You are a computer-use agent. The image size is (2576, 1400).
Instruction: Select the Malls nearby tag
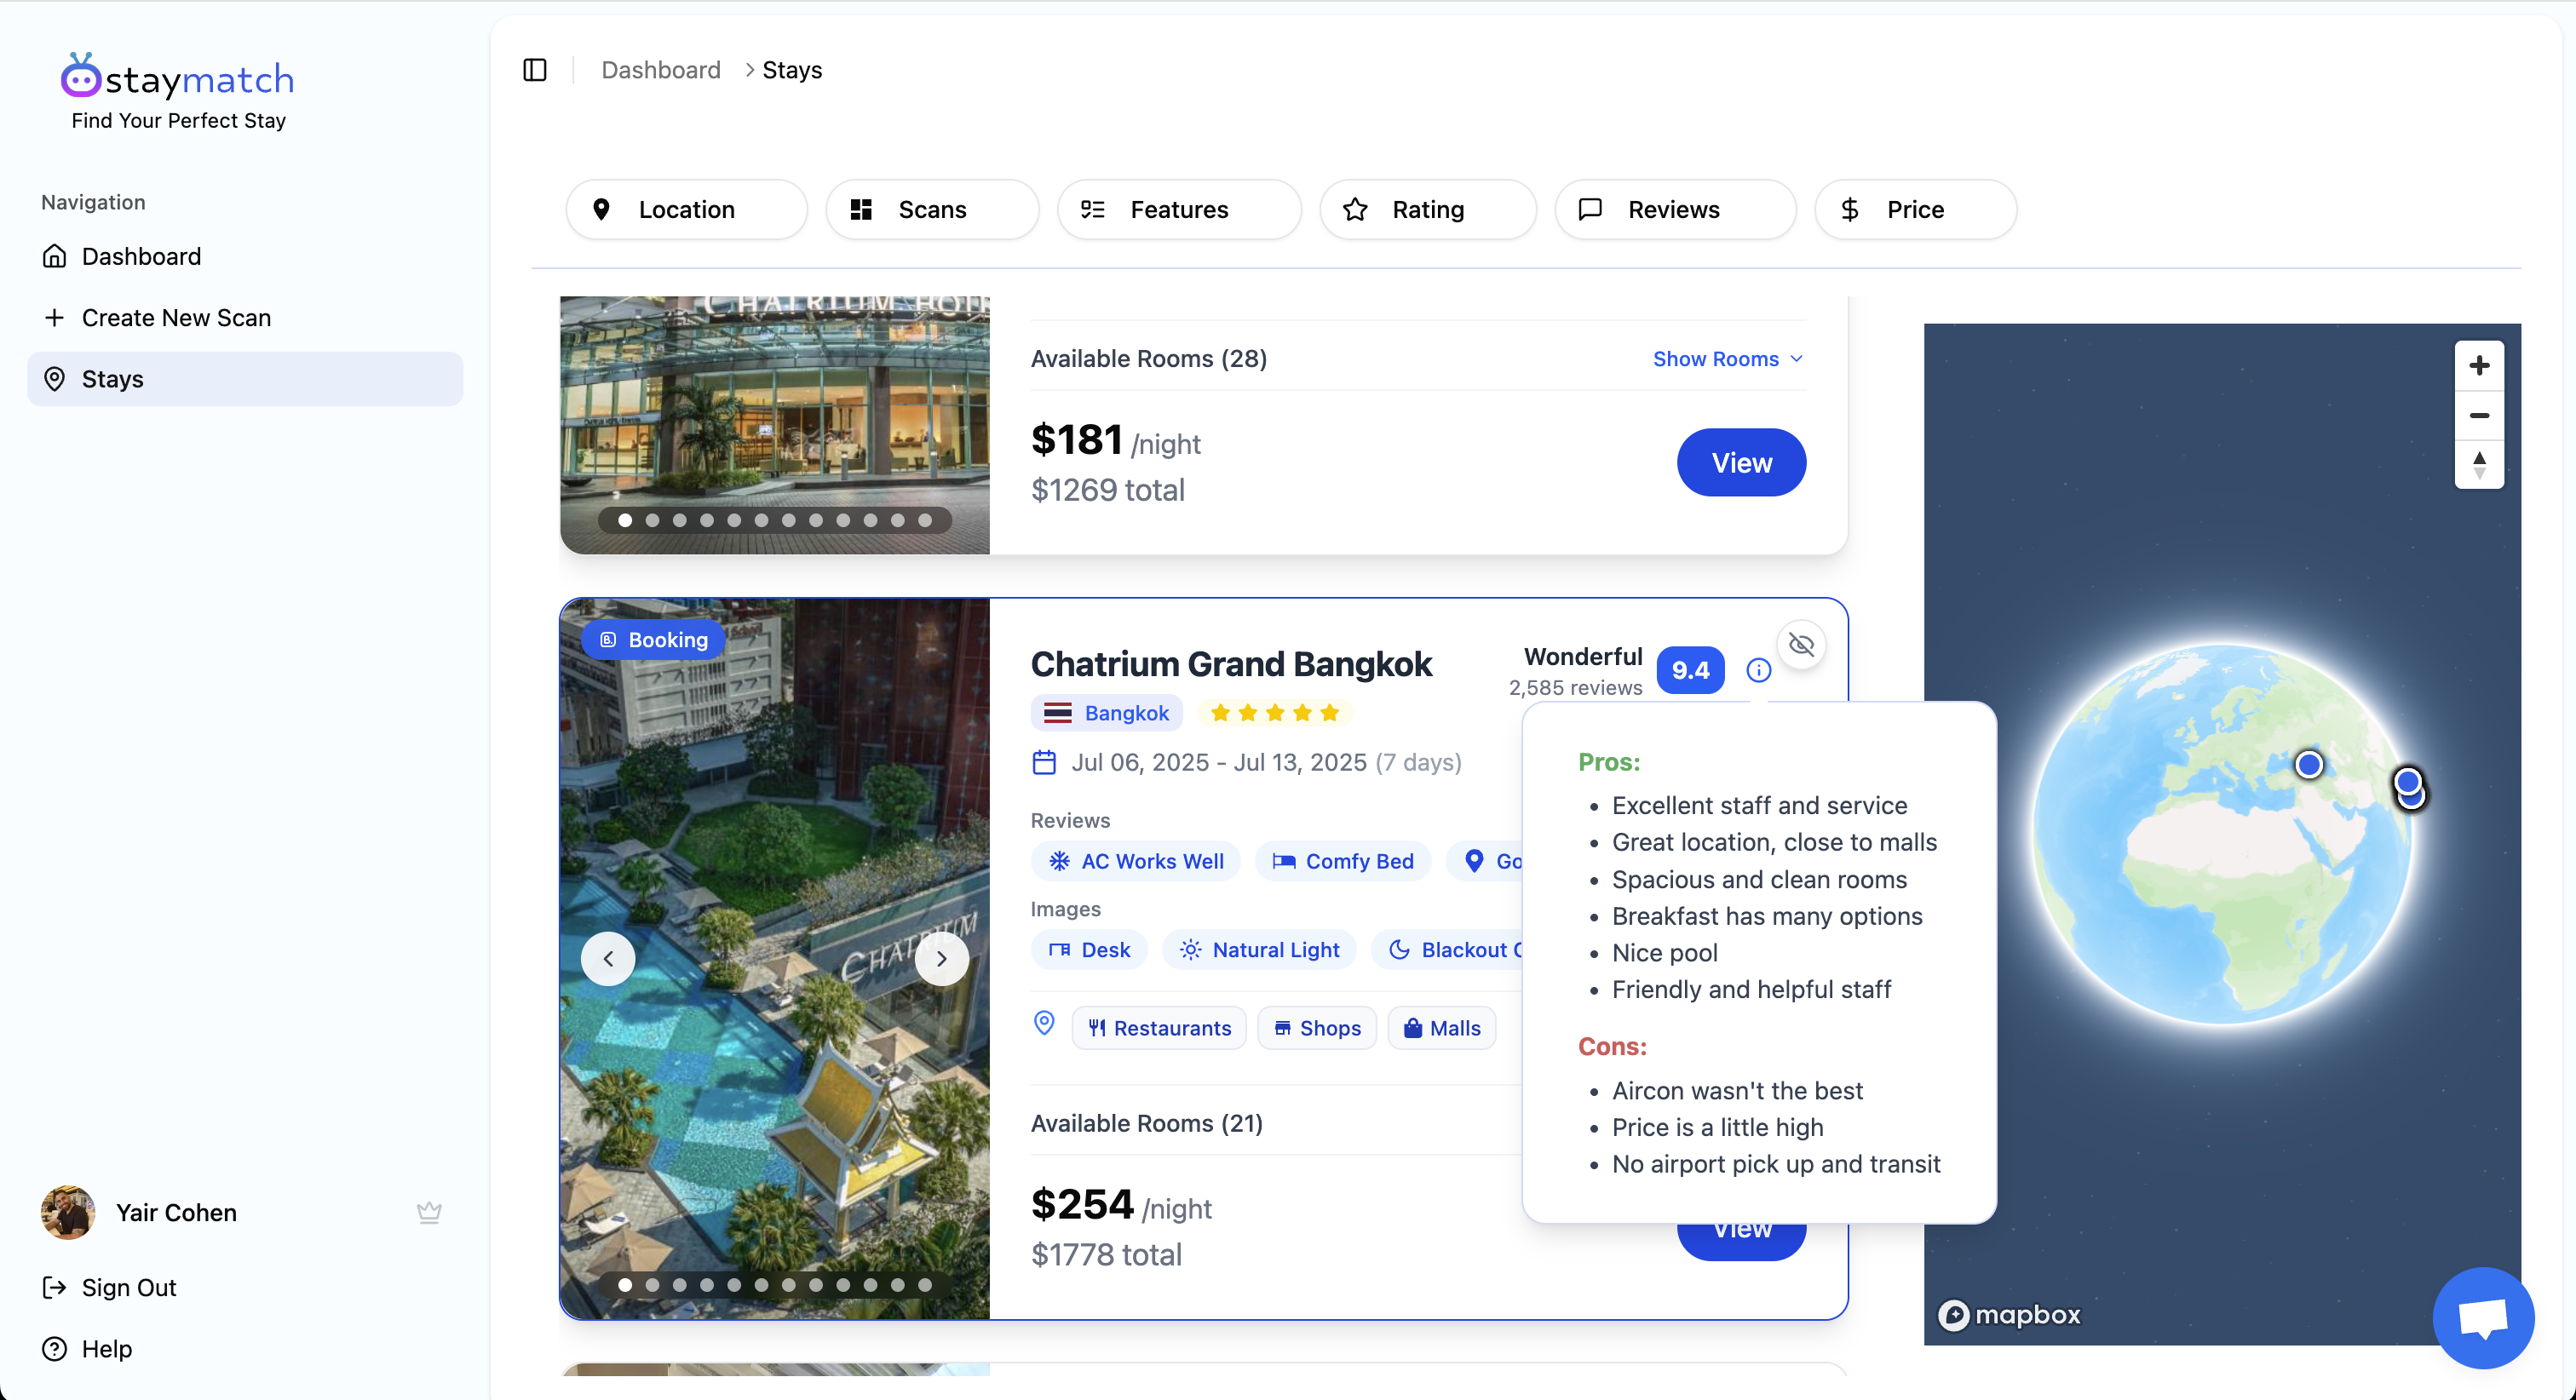(1442, 1028)
